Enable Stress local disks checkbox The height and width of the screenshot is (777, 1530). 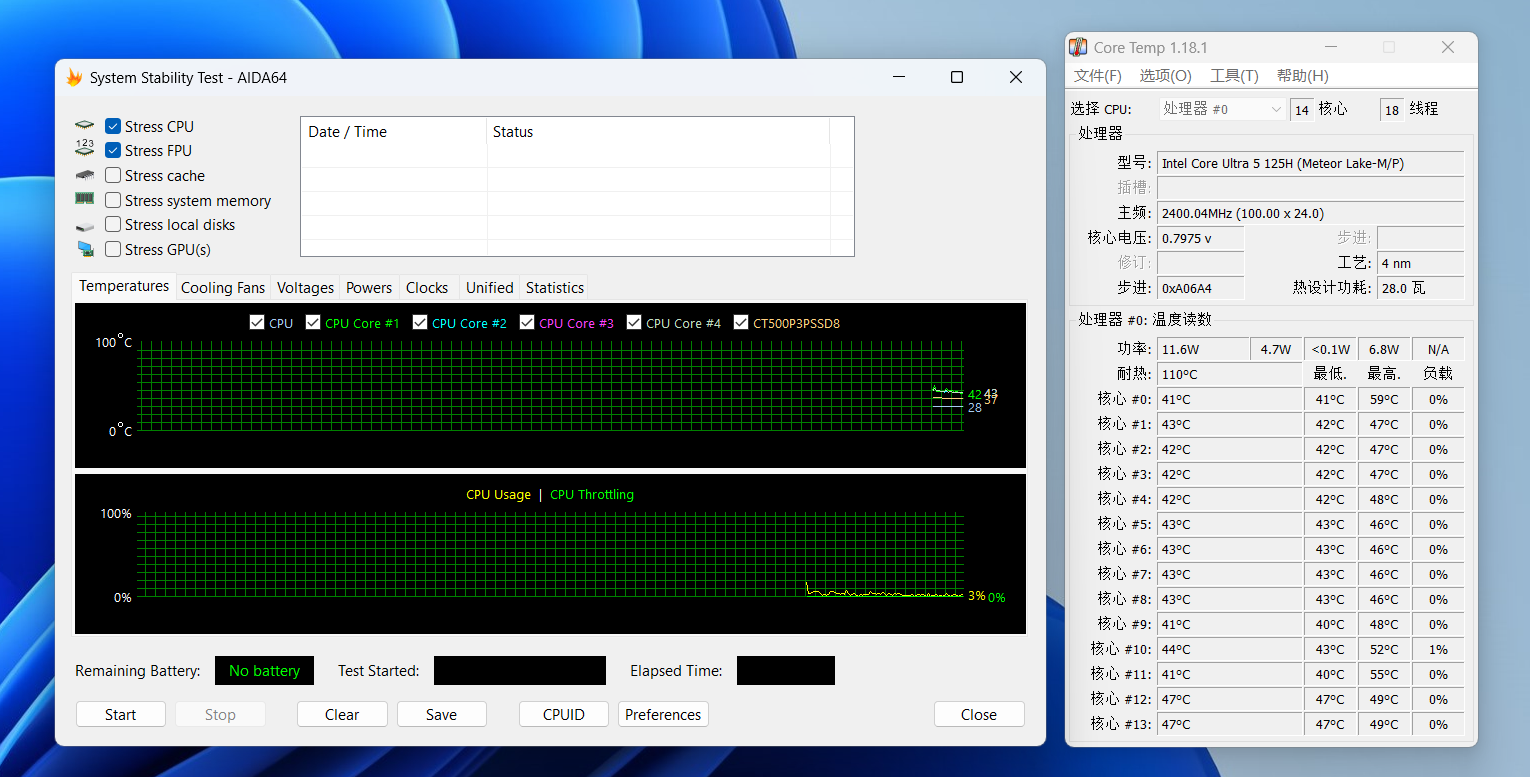113,225
